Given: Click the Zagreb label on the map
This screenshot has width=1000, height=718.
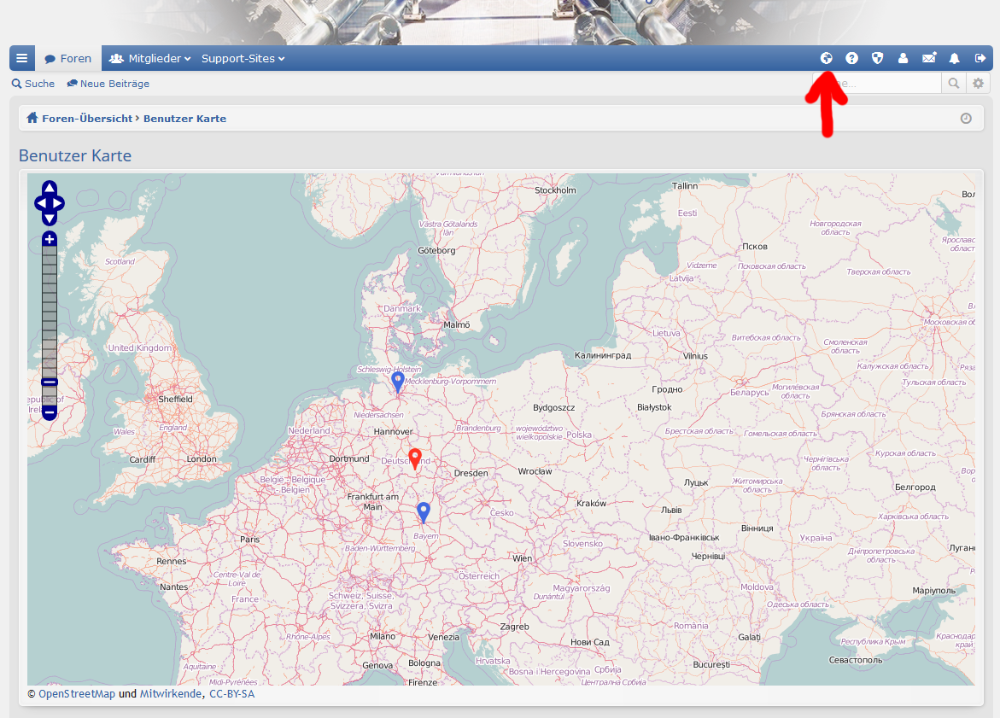Looking at the screenshot, I should [x=515, y=627].
